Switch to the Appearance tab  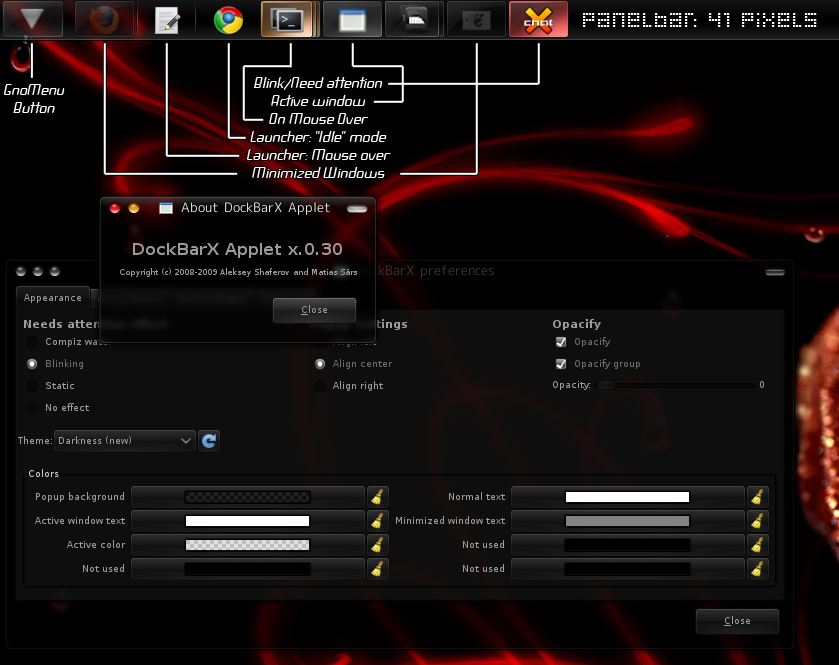[x=52, y=298]
